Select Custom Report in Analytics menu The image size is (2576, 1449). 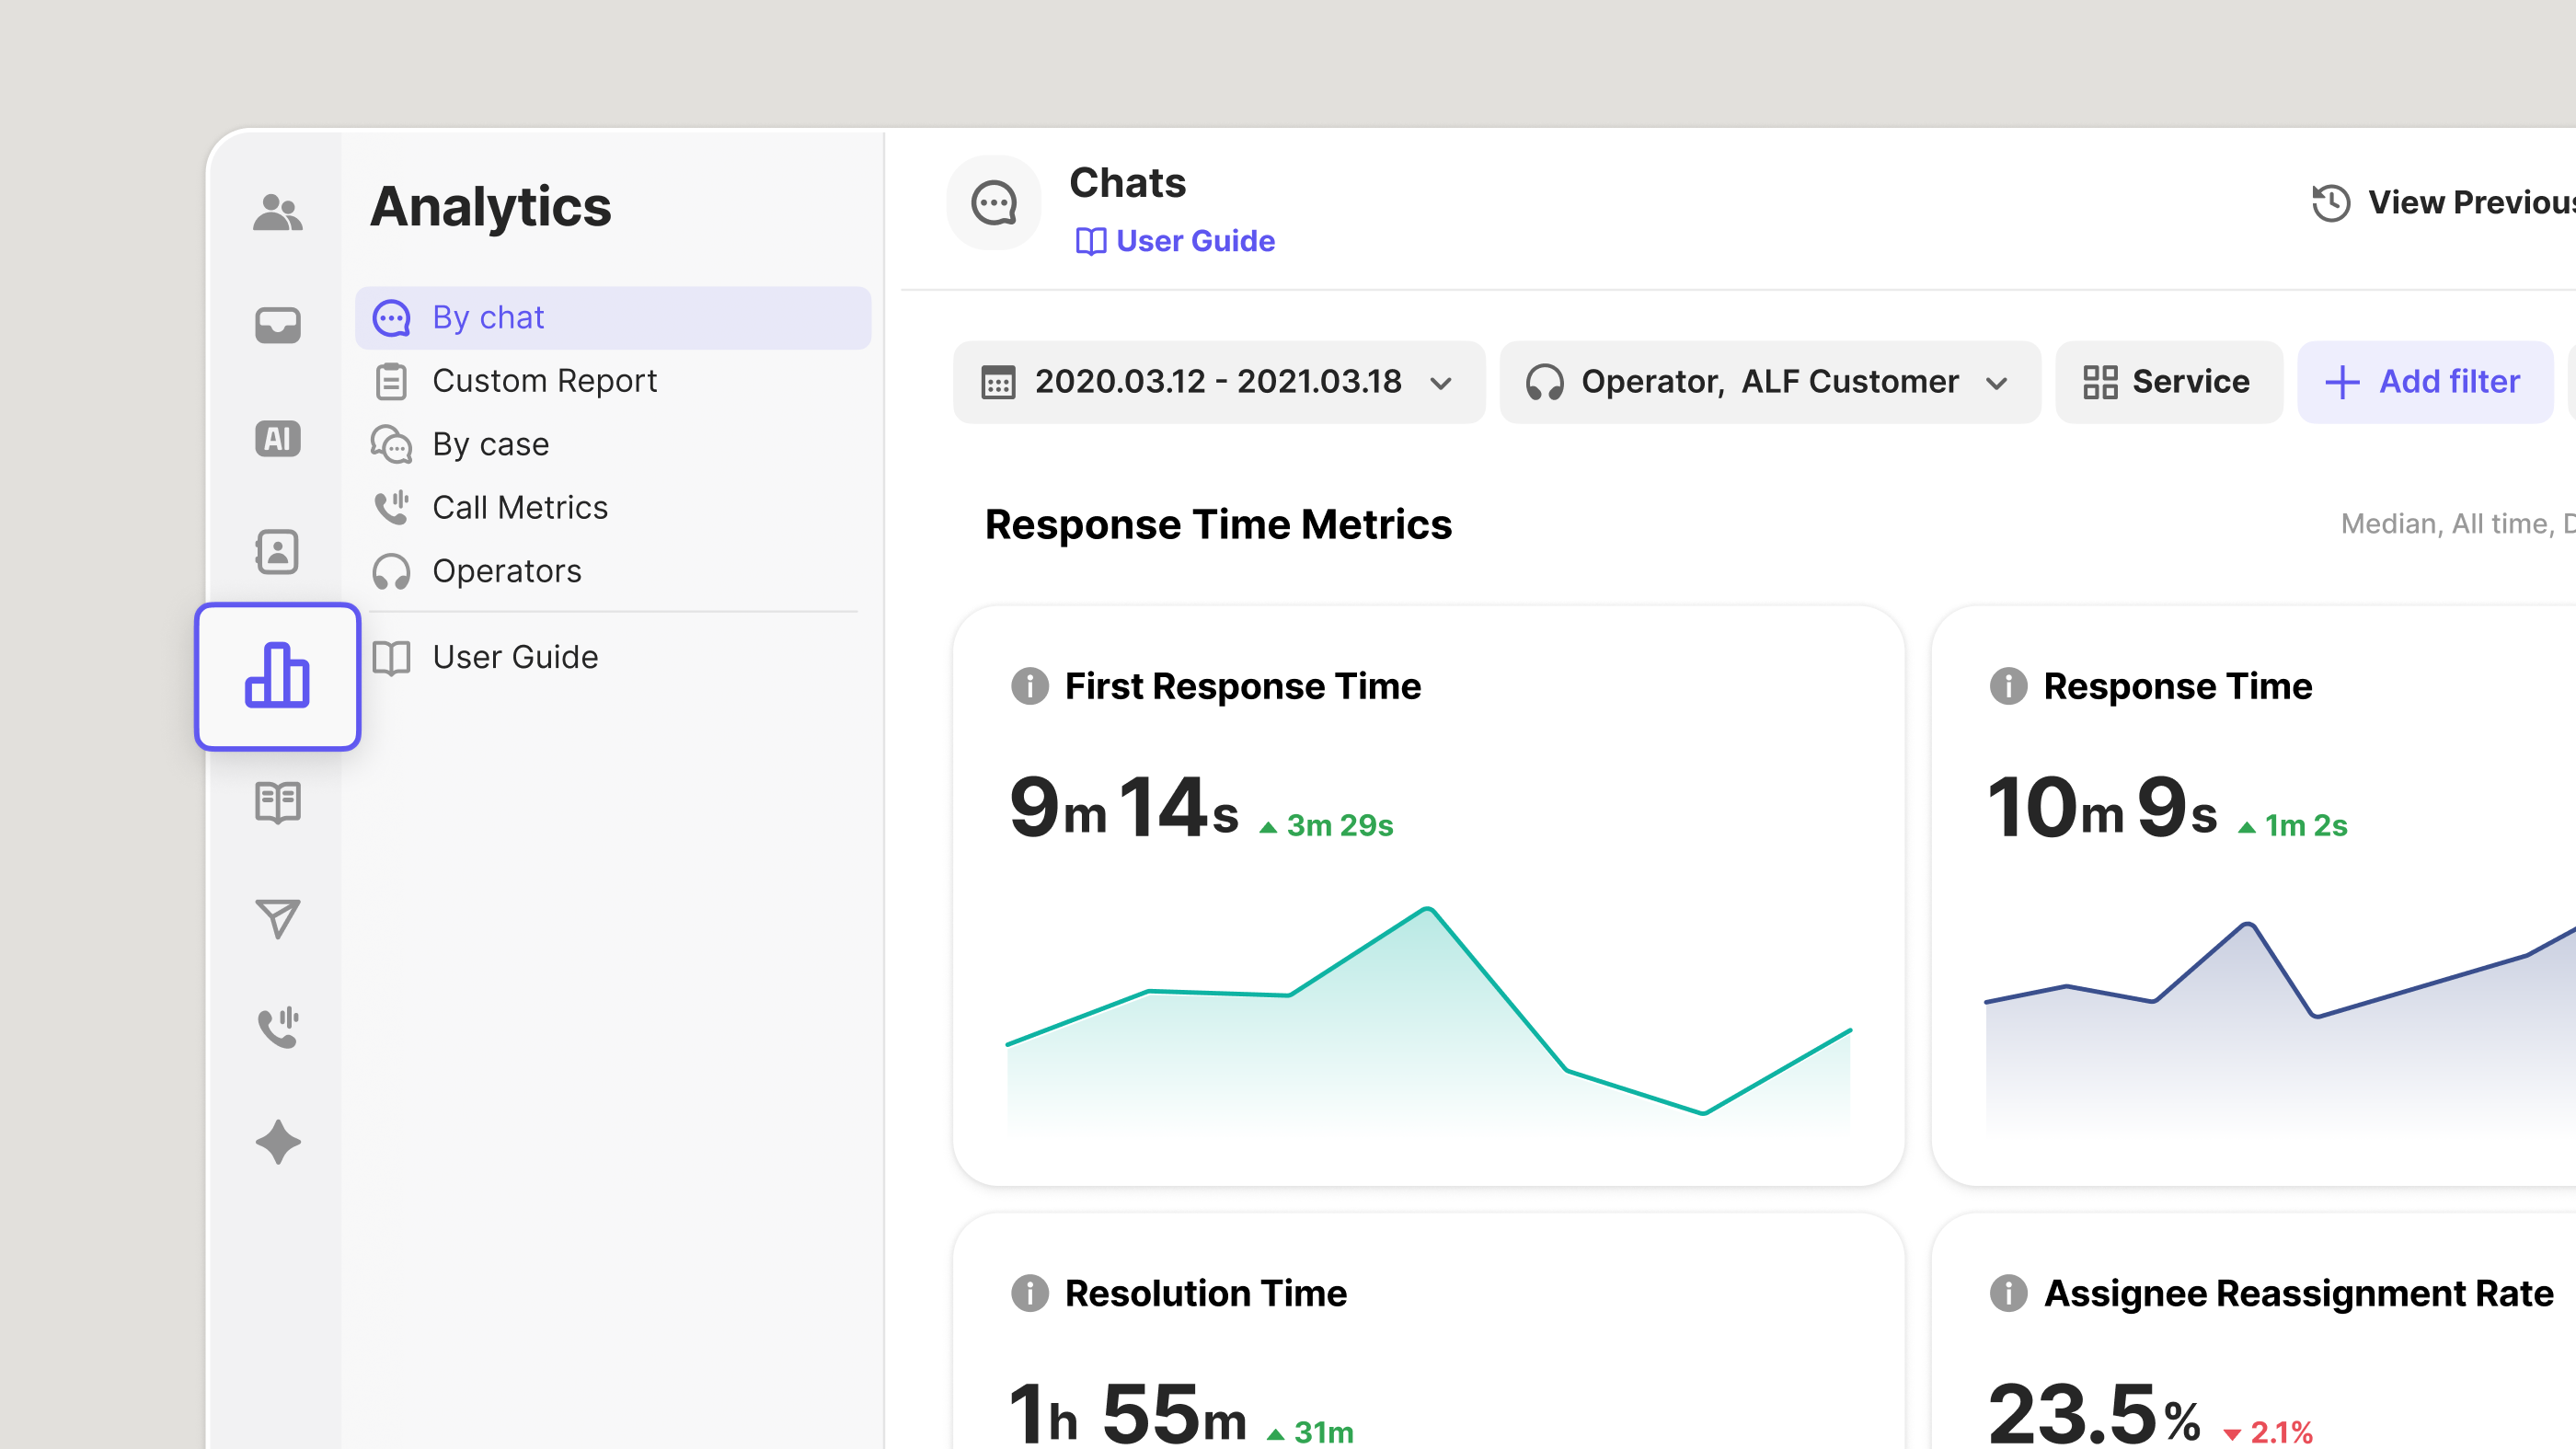tap(544, 381)
